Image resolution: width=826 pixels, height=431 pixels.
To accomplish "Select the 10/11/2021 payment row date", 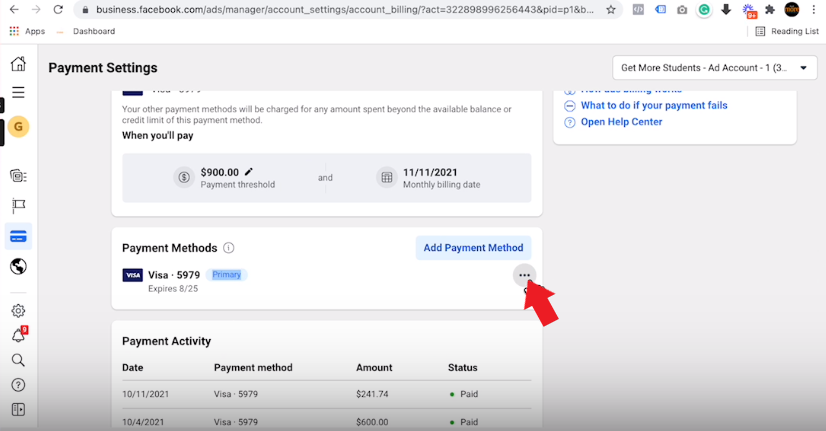I will pos(145,394).
